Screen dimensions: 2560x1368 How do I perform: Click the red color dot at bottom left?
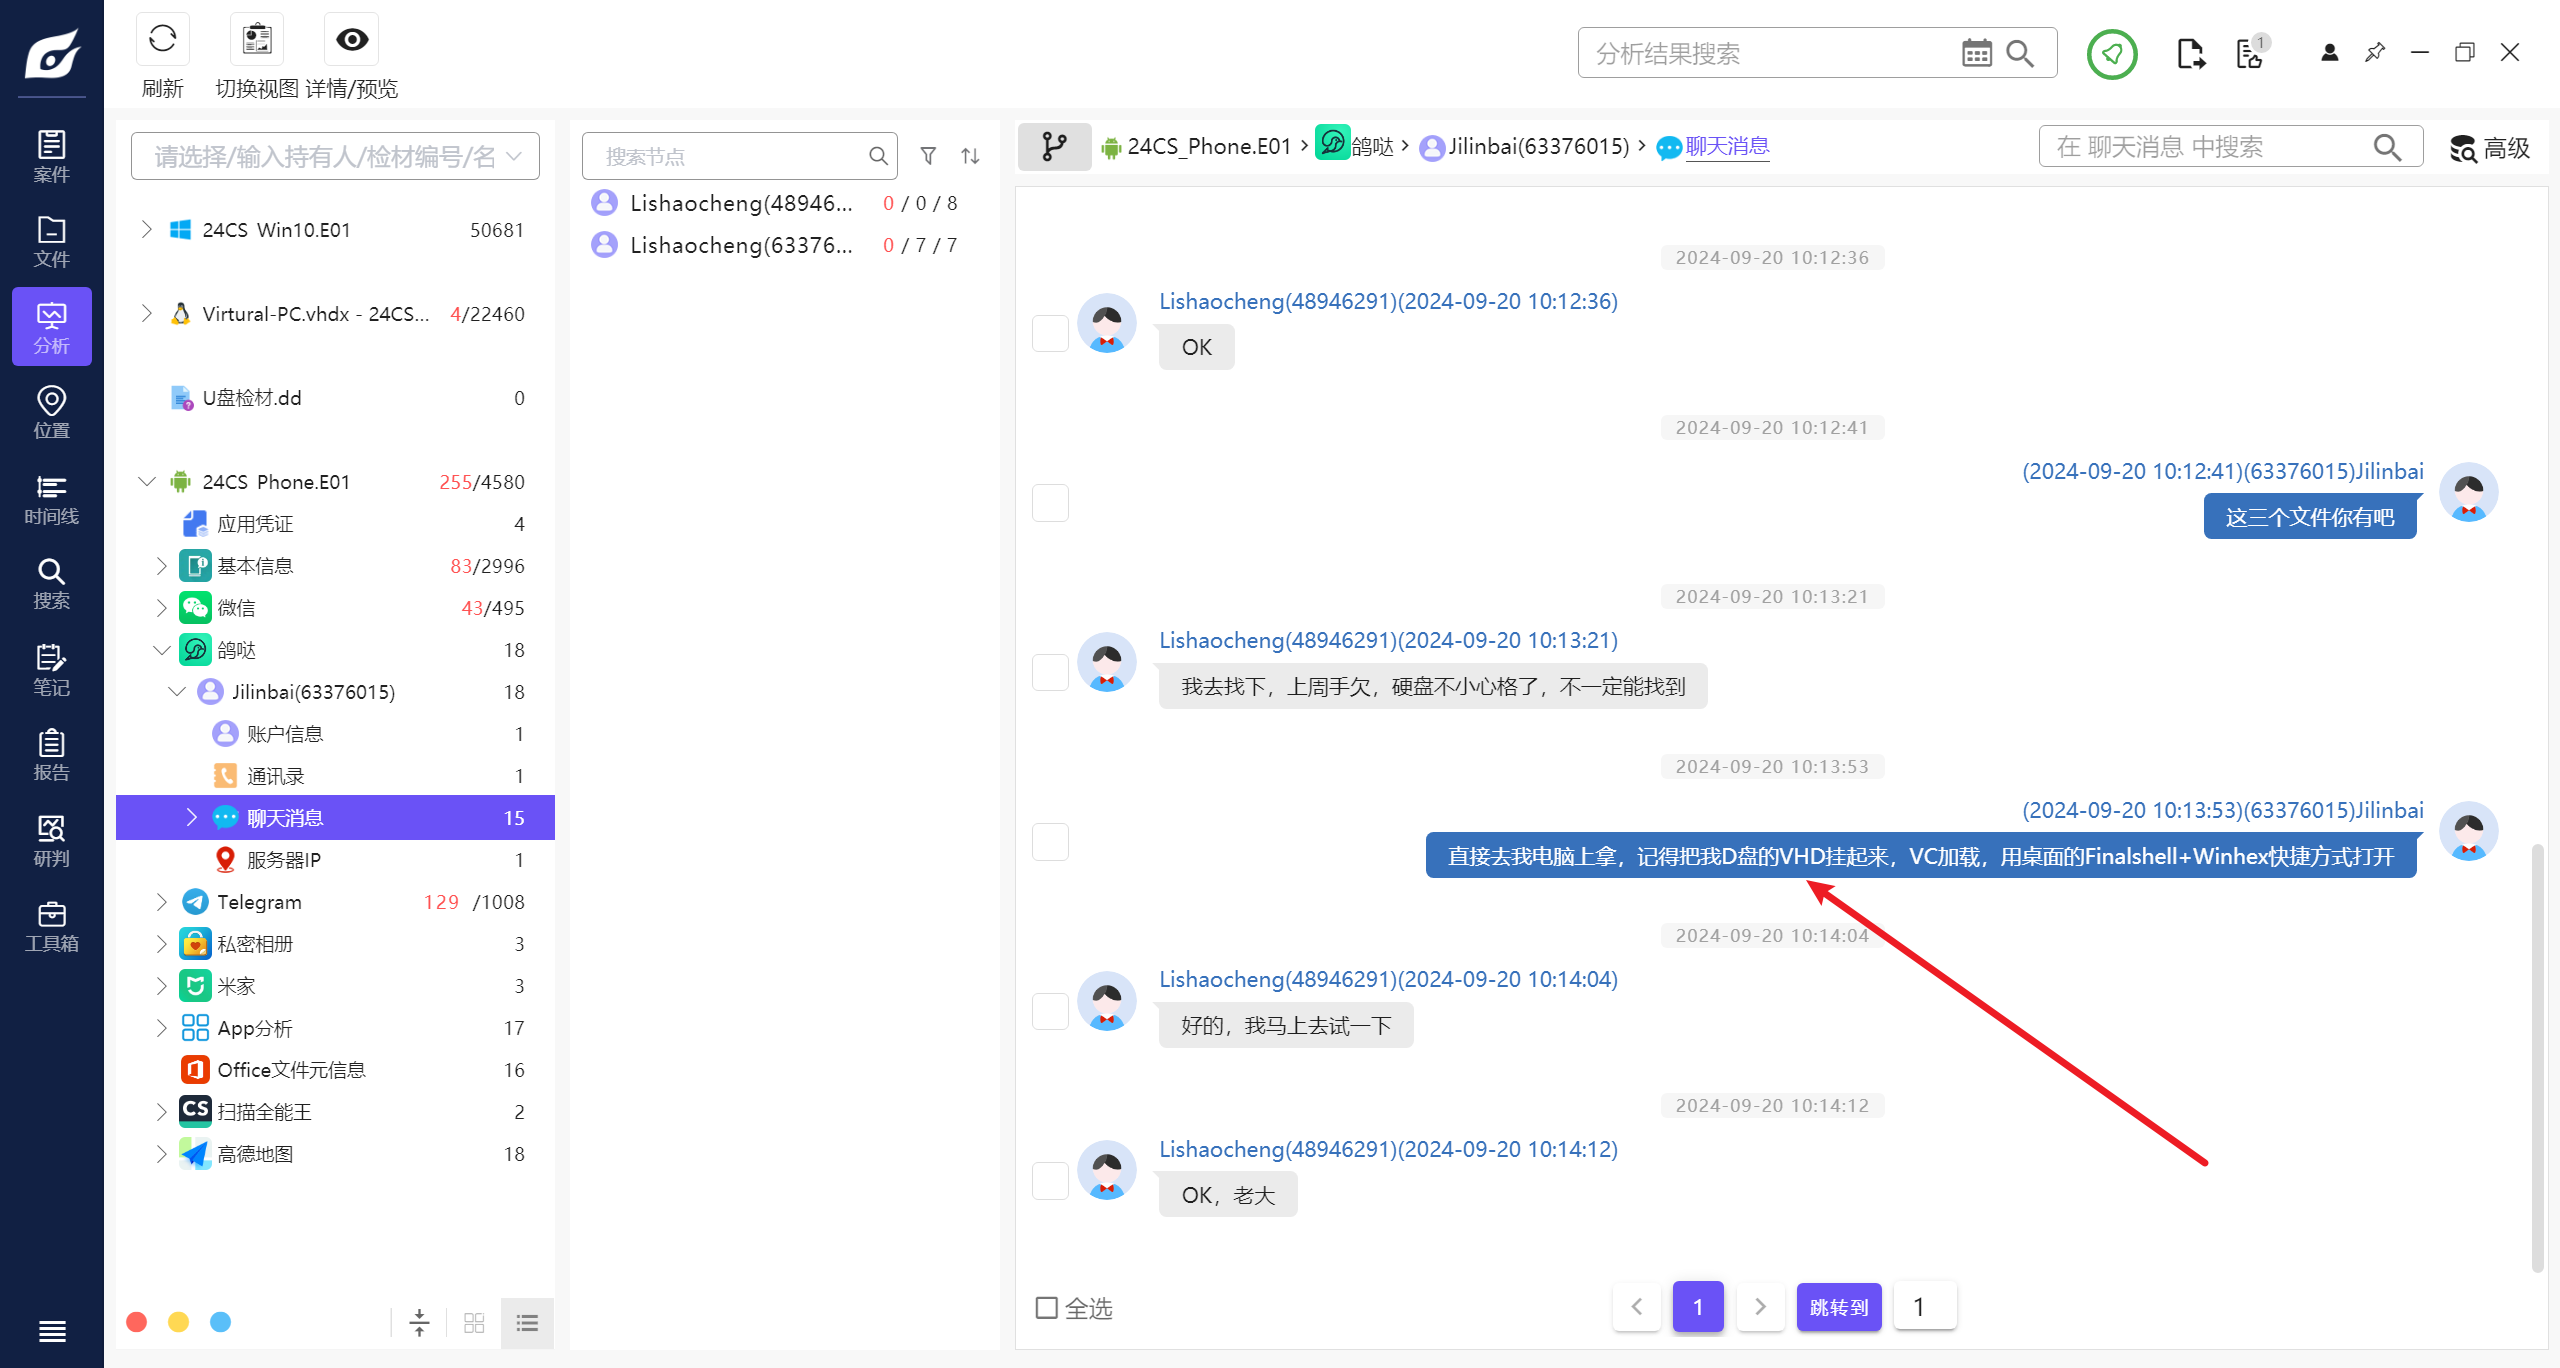pyautogui.click(x=137, y=1323)
